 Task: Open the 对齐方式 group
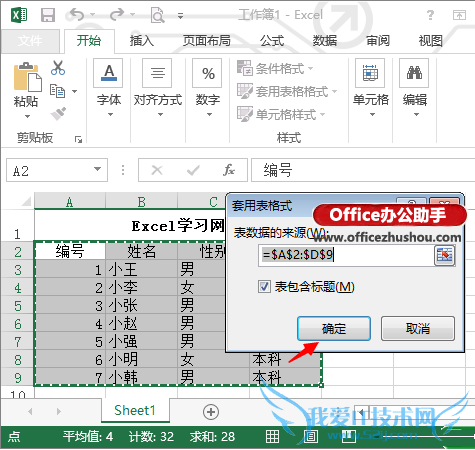pyautogui.click(x=158, y=88)
